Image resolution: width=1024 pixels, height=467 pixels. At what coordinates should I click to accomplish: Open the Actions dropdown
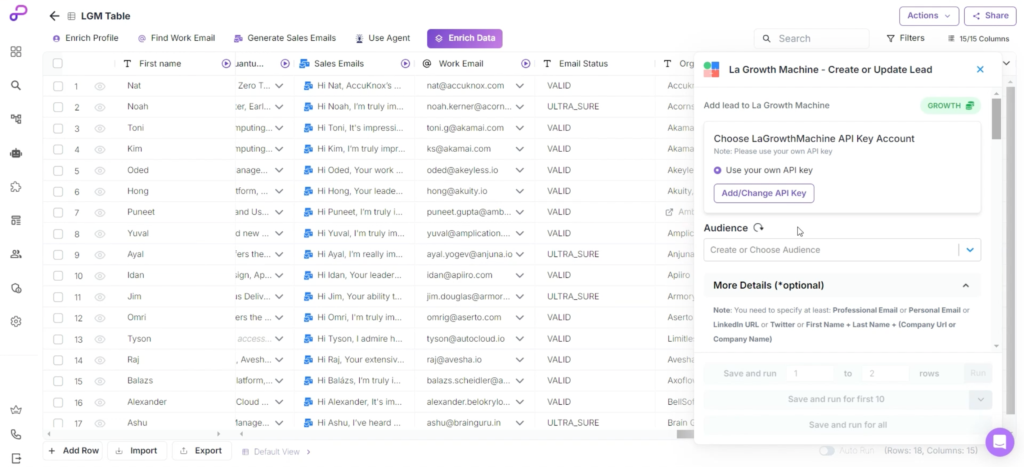(929, 16)
